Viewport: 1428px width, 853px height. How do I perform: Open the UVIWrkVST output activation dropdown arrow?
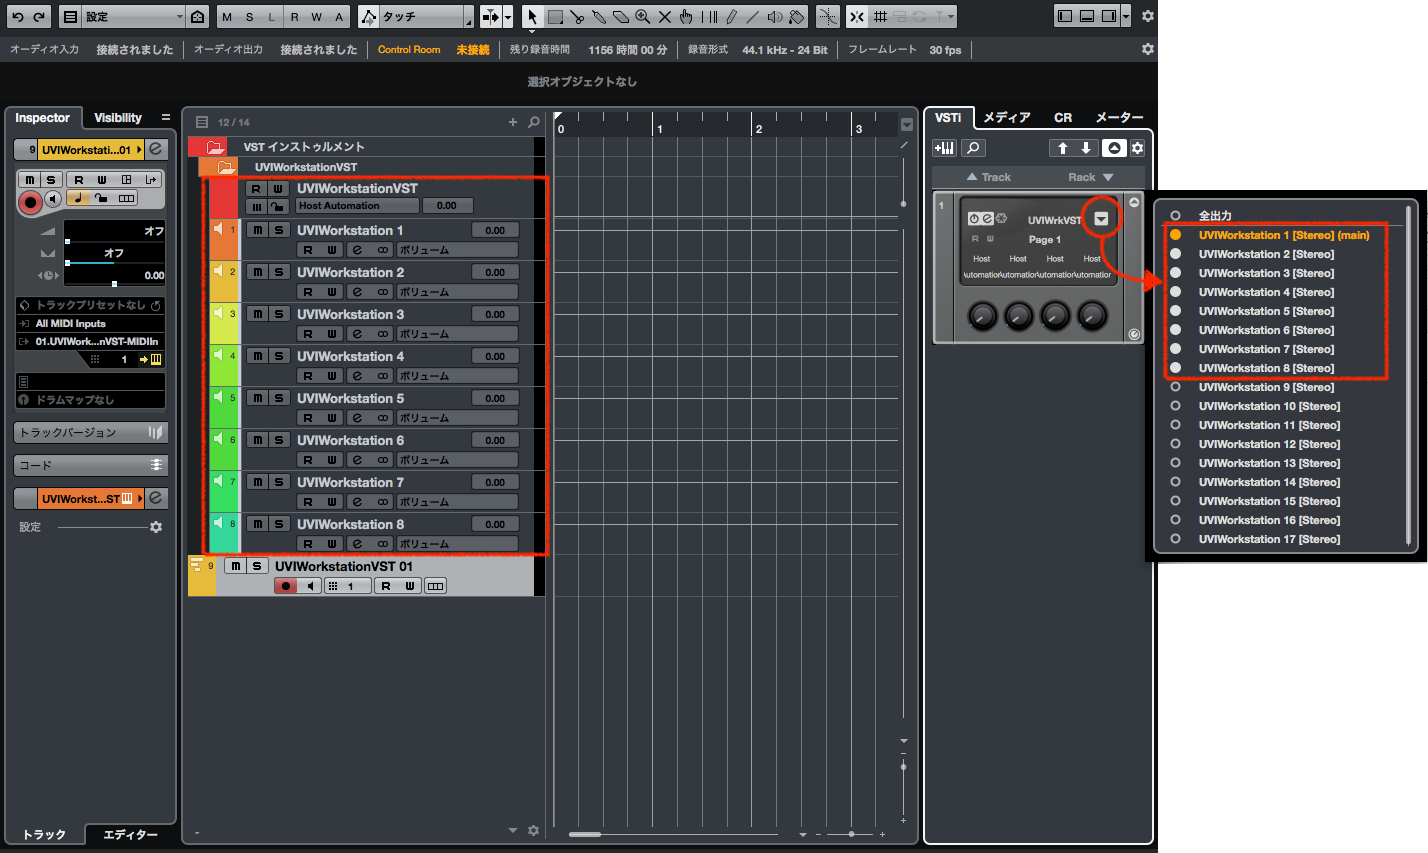point(1101,219)
